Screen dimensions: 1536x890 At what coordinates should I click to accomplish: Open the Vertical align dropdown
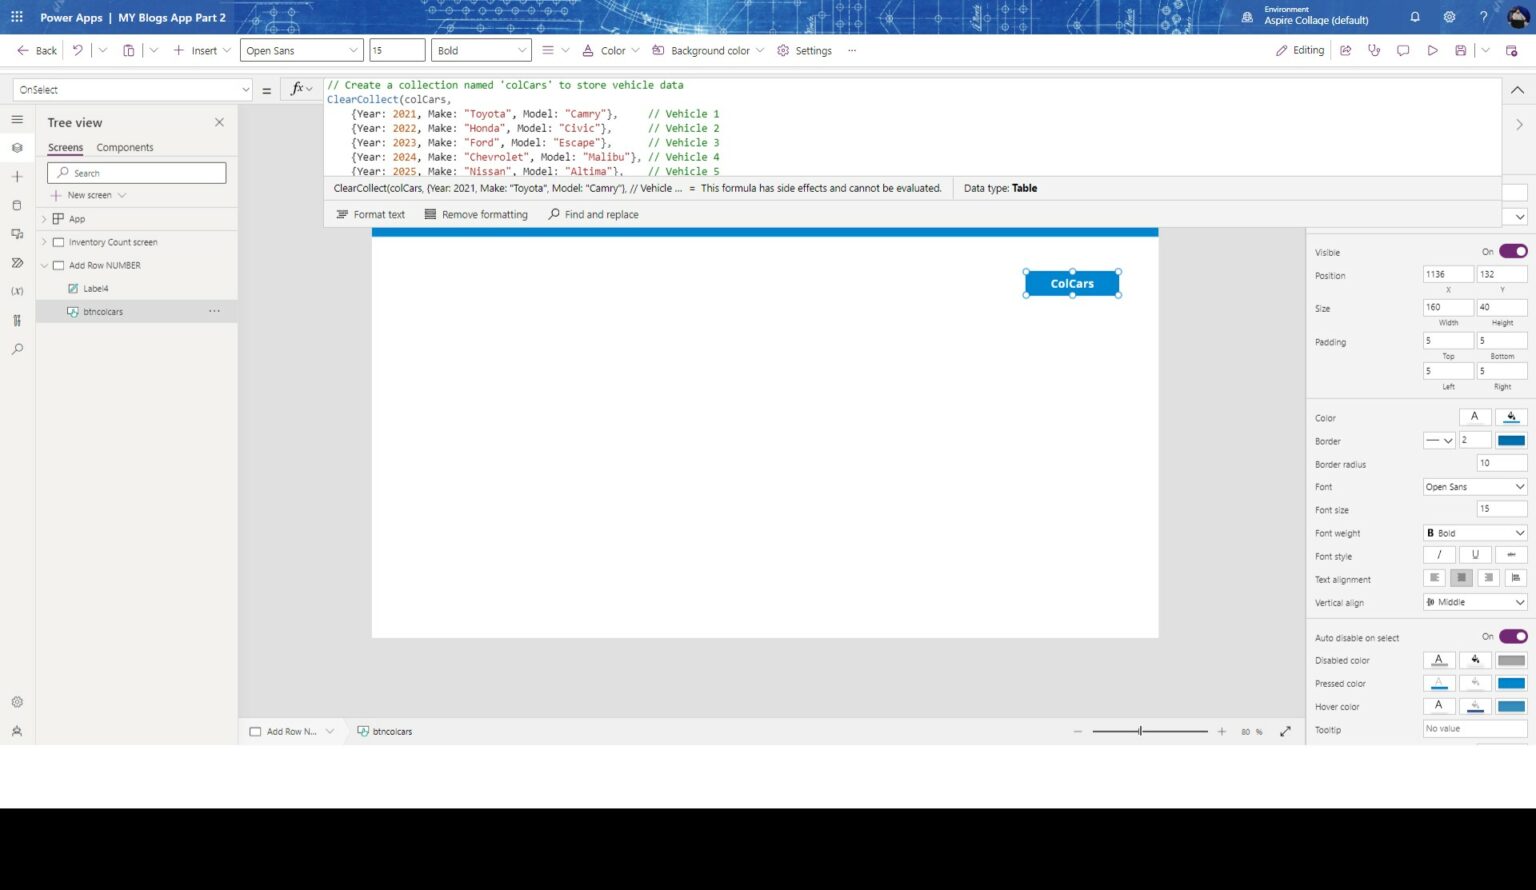pyautogui.click(x=1474, y=602)
